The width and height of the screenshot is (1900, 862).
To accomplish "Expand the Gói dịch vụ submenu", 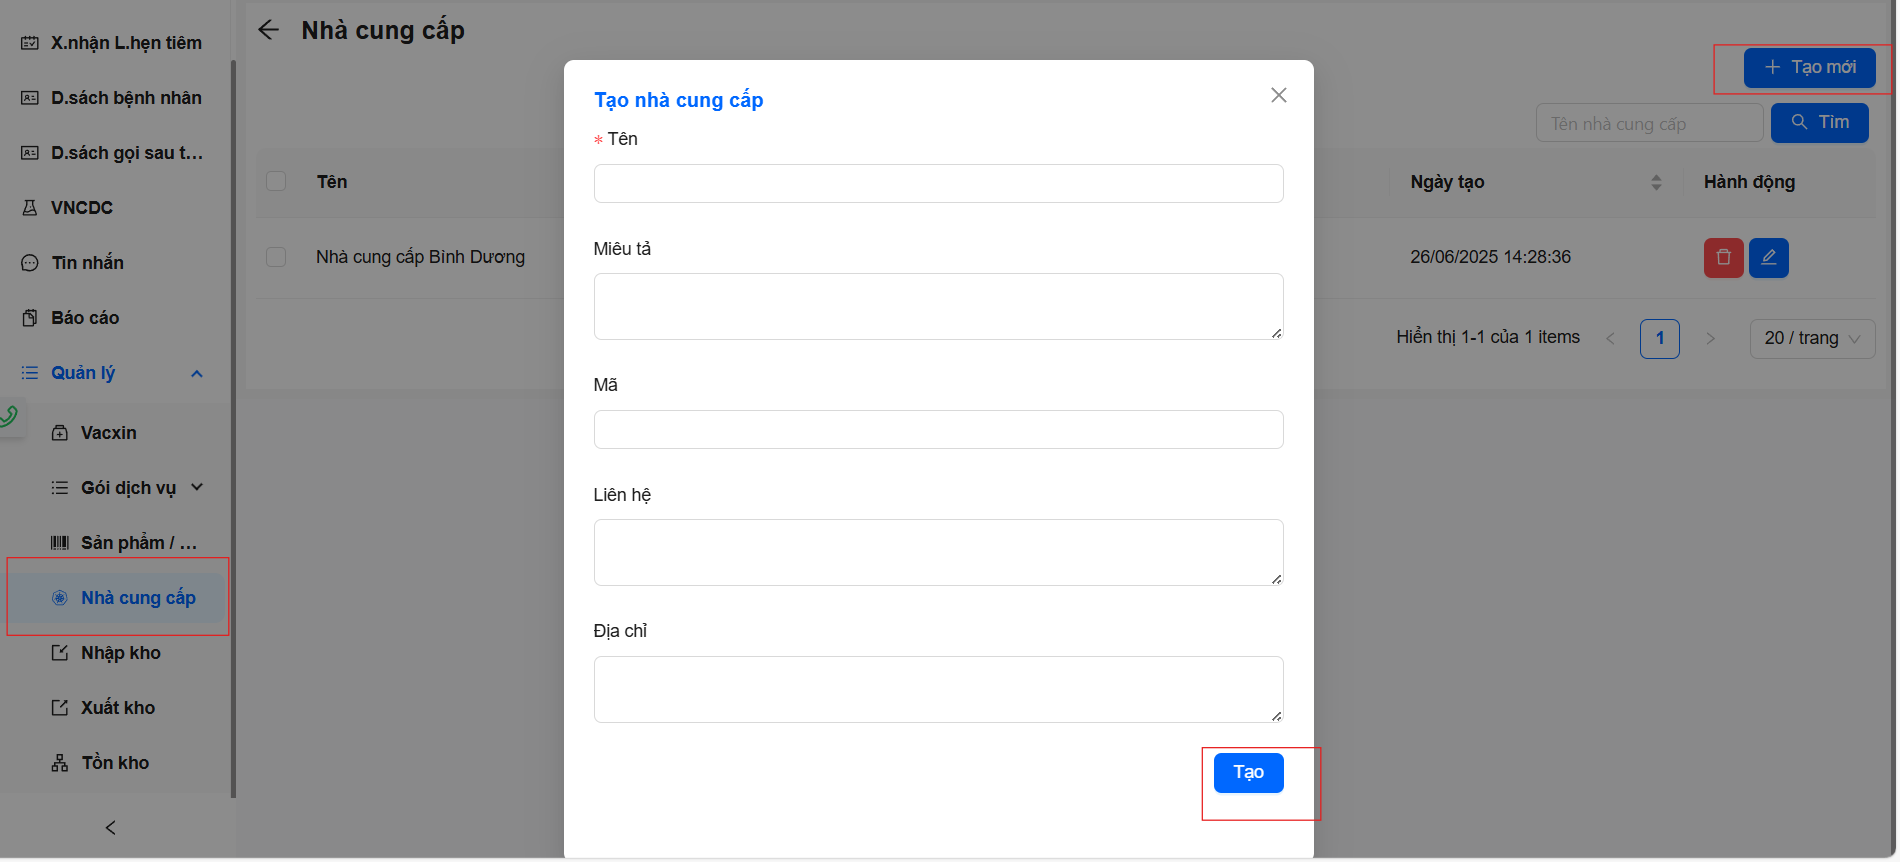I will (197, 487).
